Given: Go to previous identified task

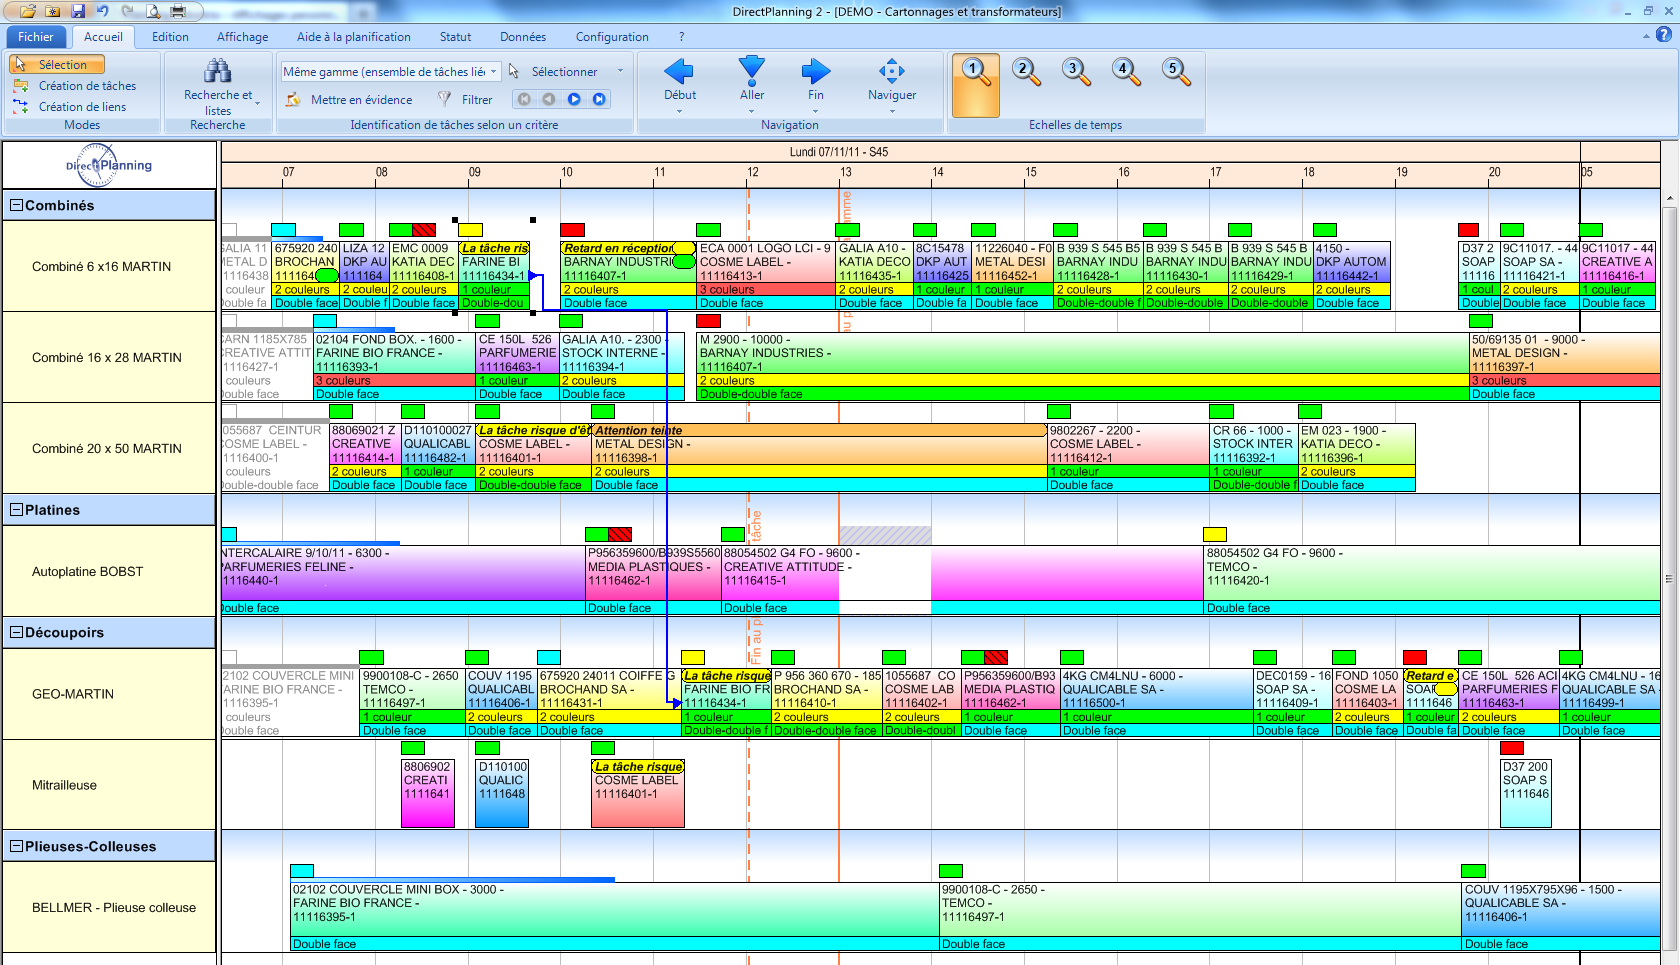Looking at the screenshot, I should [x=549, y=99].
